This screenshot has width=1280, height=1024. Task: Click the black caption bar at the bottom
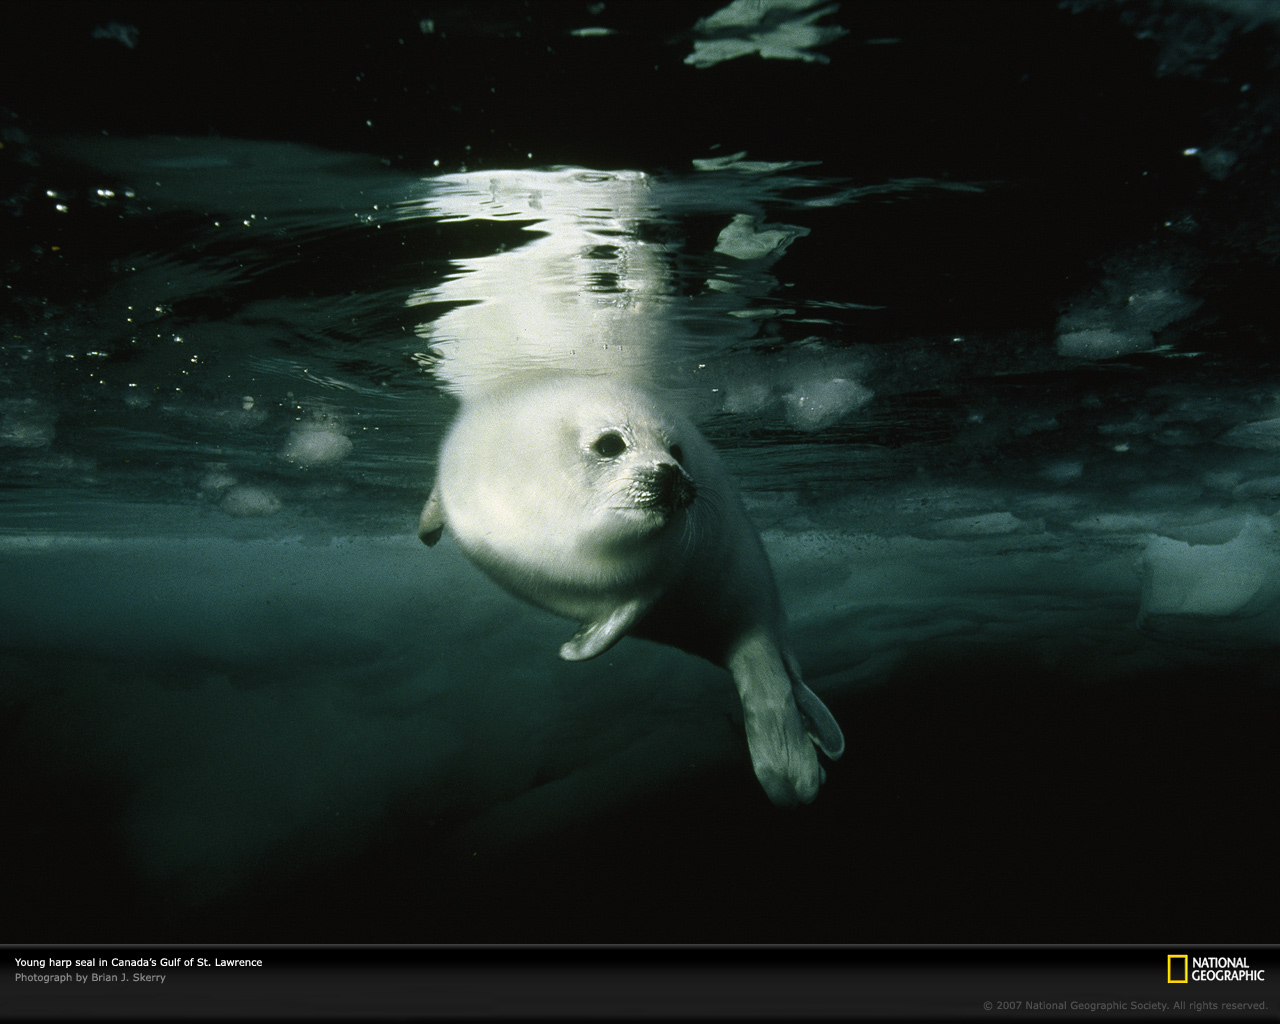(640, 985)
